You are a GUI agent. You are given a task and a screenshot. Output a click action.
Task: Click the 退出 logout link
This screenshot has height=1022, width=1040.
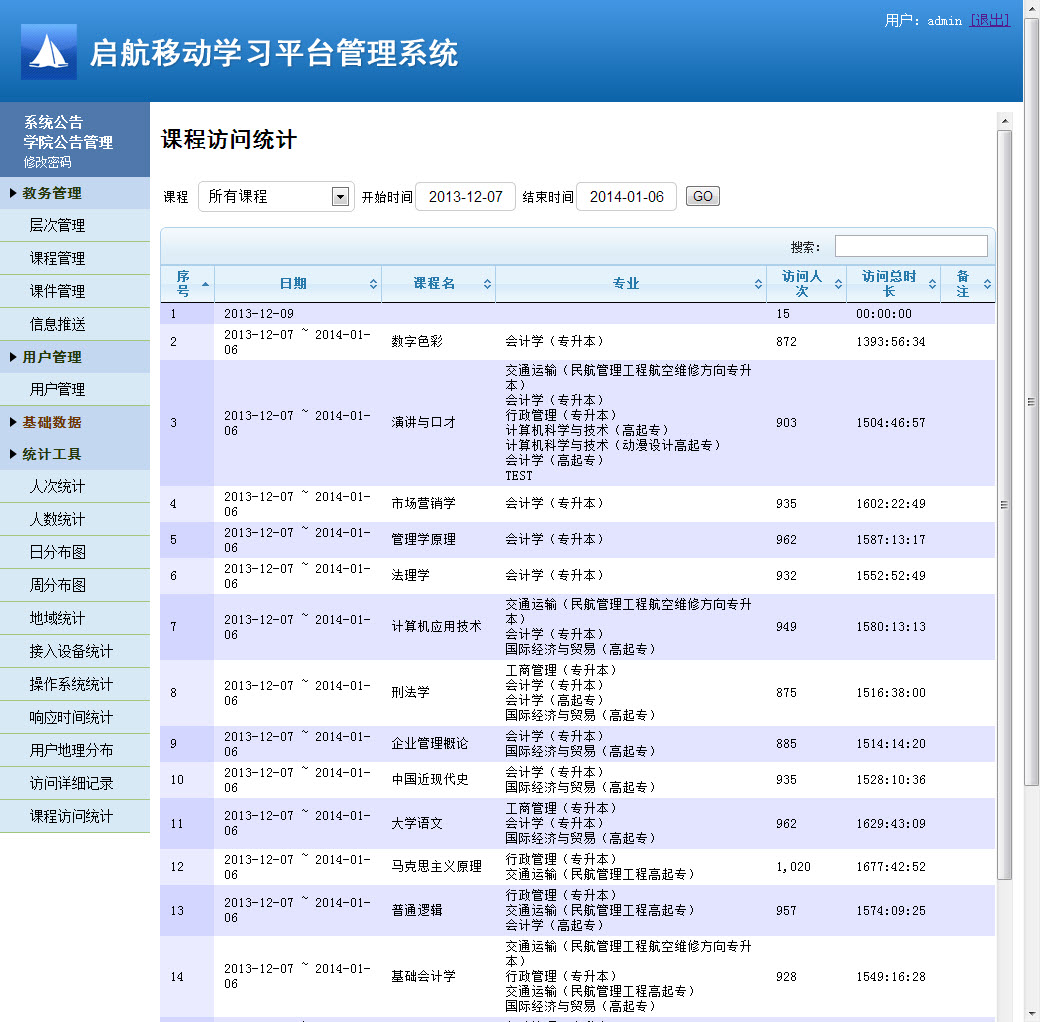(x=989, y=20)
